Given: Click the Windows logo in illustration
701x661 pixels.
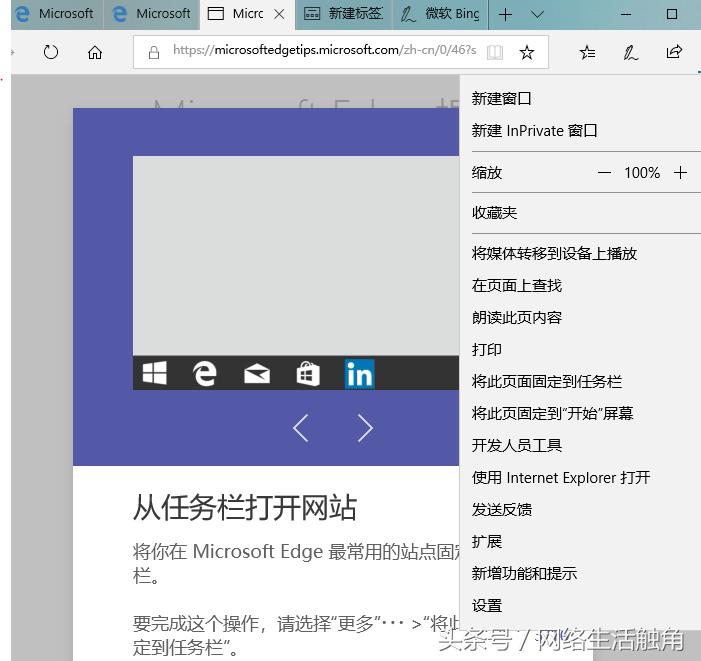Looking at the screenshot, I should click(155, 373).
